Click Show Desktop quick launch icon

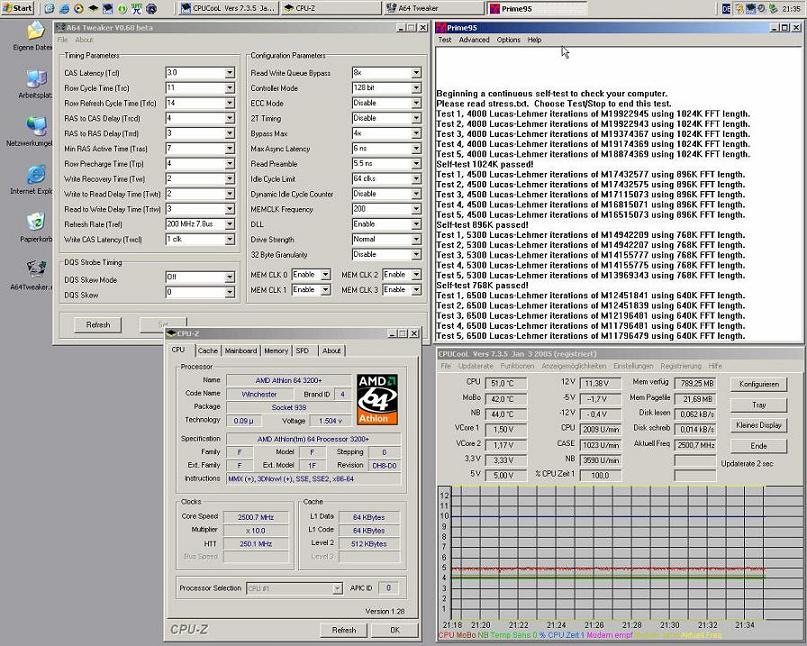(x=49, y=9)
